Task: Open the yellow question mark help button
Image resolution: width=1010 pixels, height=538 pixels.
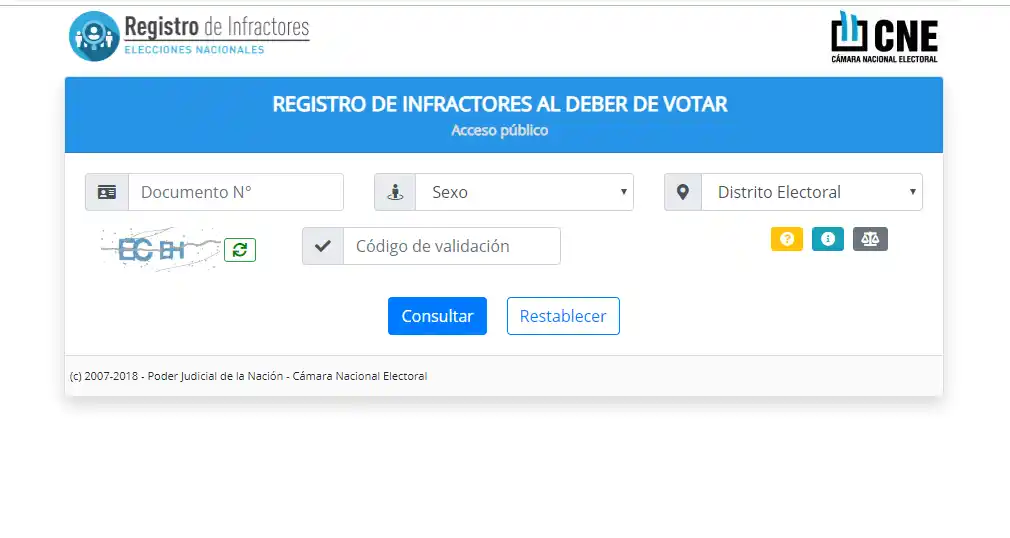Action: 786,239
